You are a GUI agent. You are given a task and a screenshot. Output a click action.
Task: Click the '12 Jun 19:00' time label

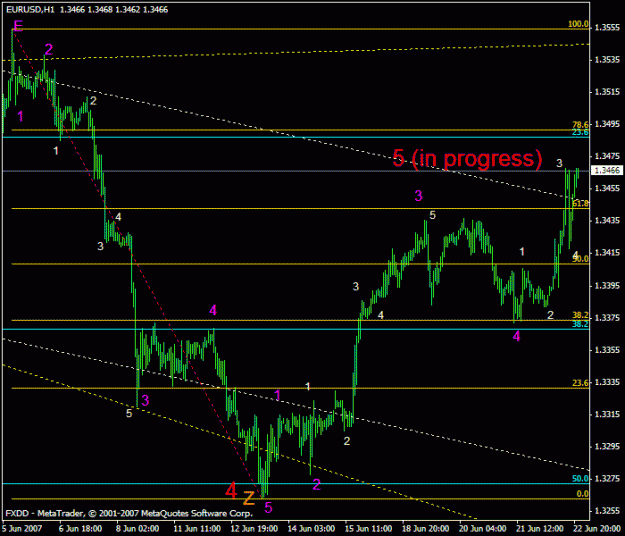[x=254, y=529]
